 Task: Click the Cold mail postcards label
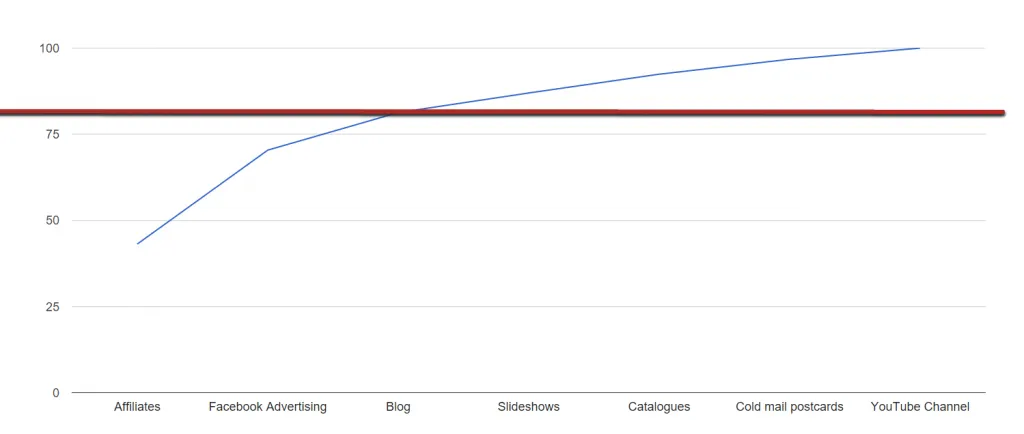click(x=790, y=407)
